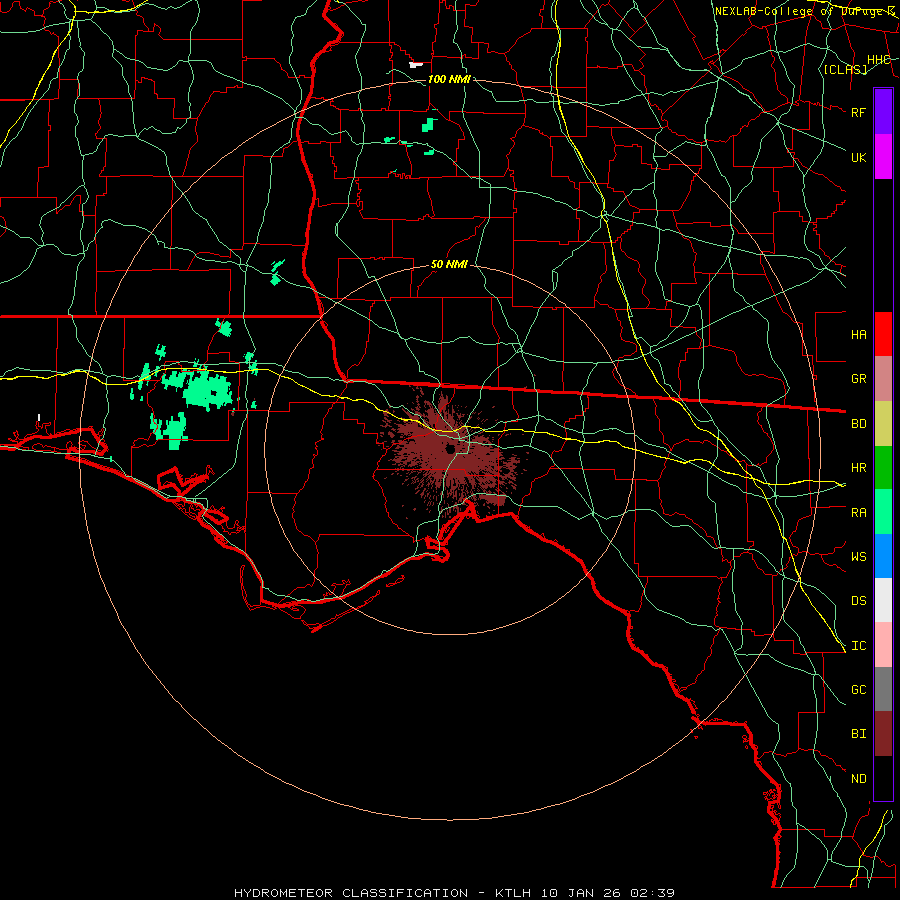Click the UK legend label
The image size is (900, 900).
[858, 157]
